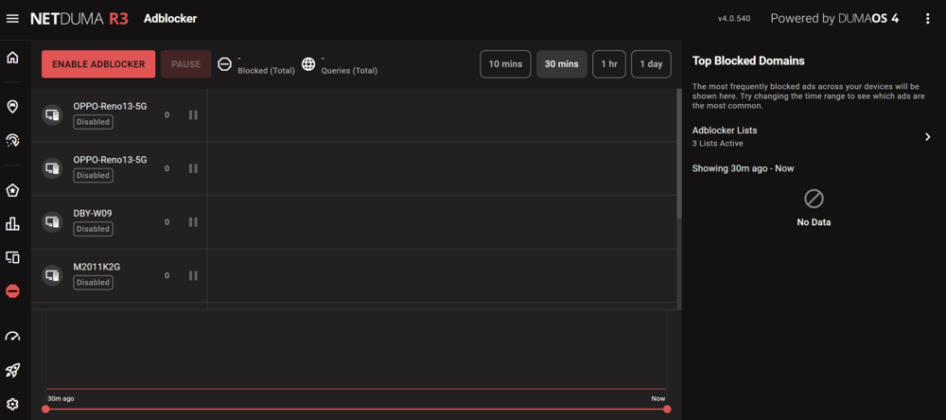Open the Device Manager sidebar icon
Image resolution: width=946 pixels, height=420 pixels.
12,258
